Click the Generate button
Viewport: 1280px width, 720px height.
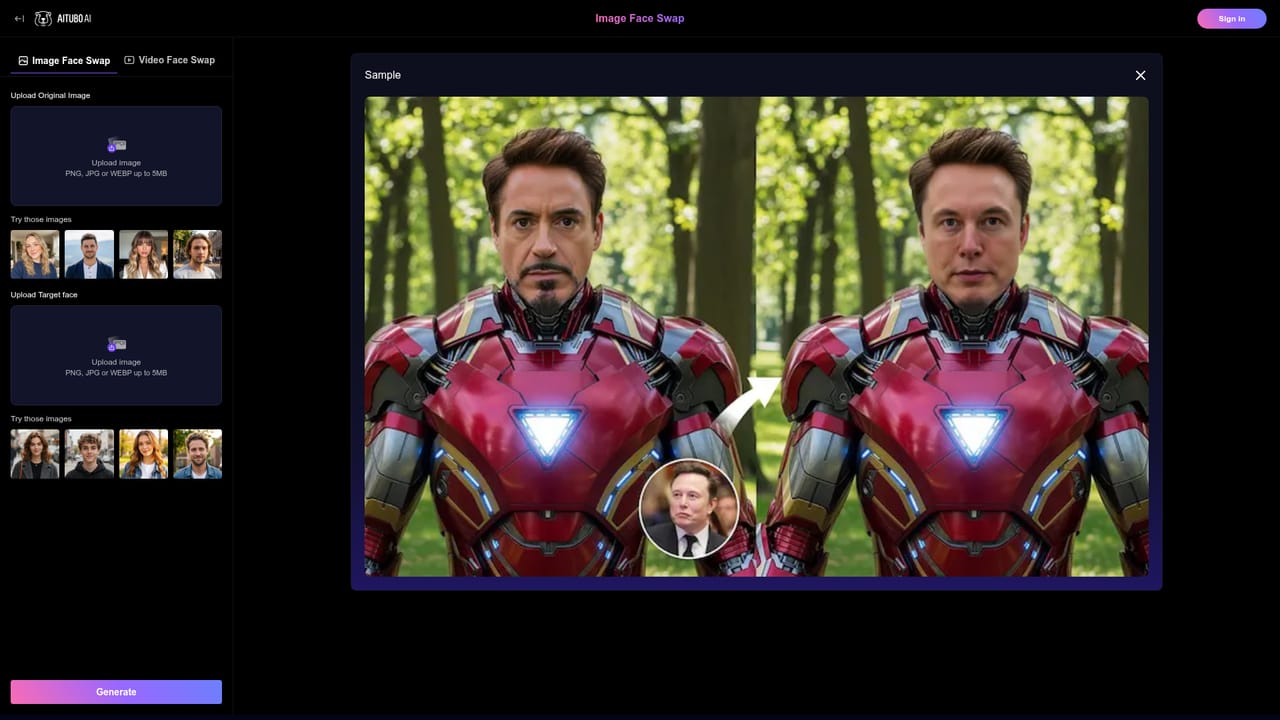tap(116, 692)
